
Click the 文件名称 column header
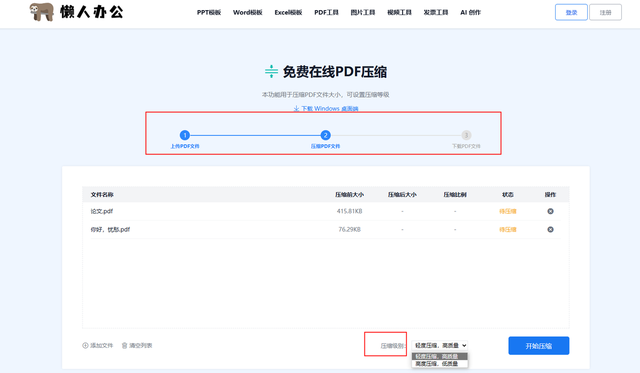pos(102,194)
